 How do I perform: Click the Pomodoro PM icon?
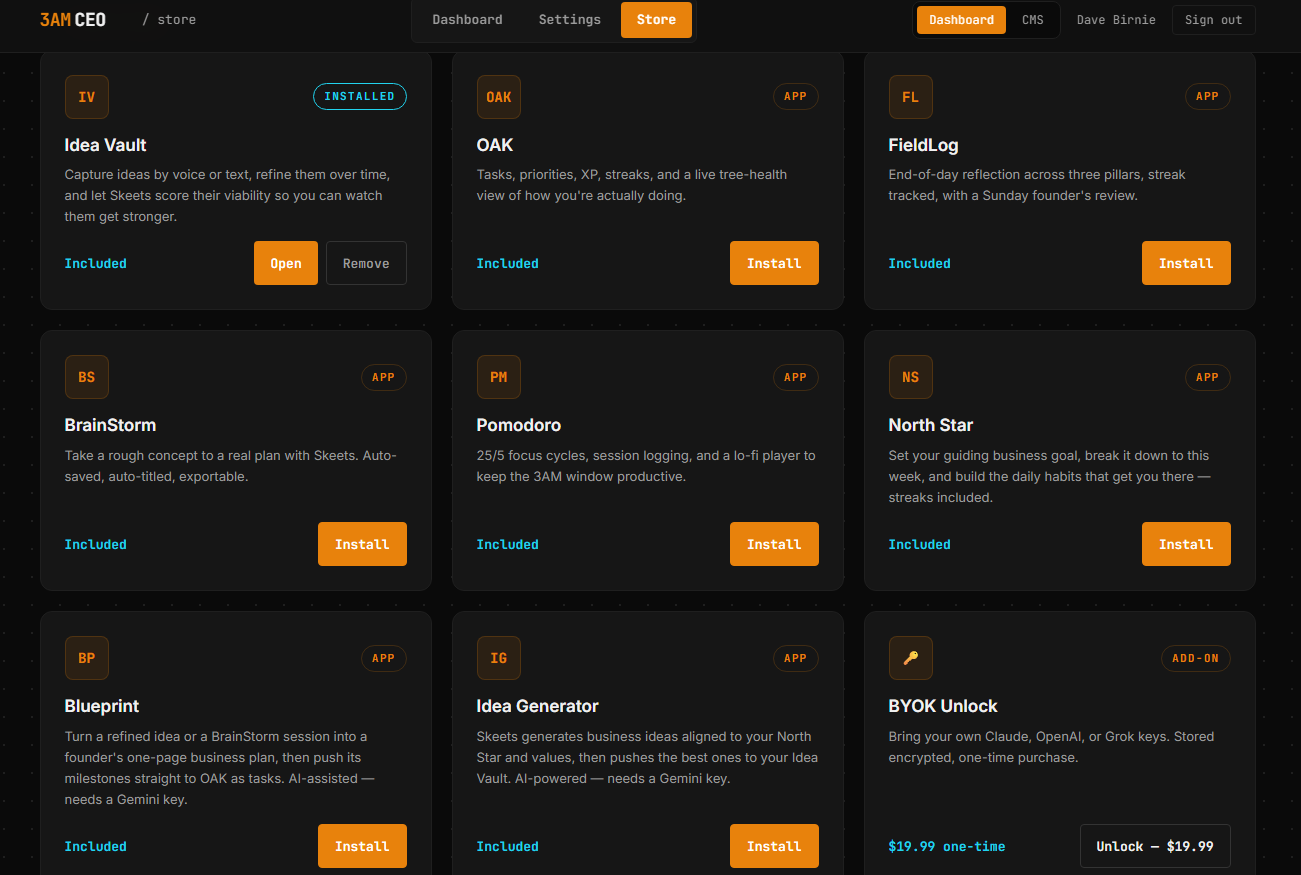[499, 377]
